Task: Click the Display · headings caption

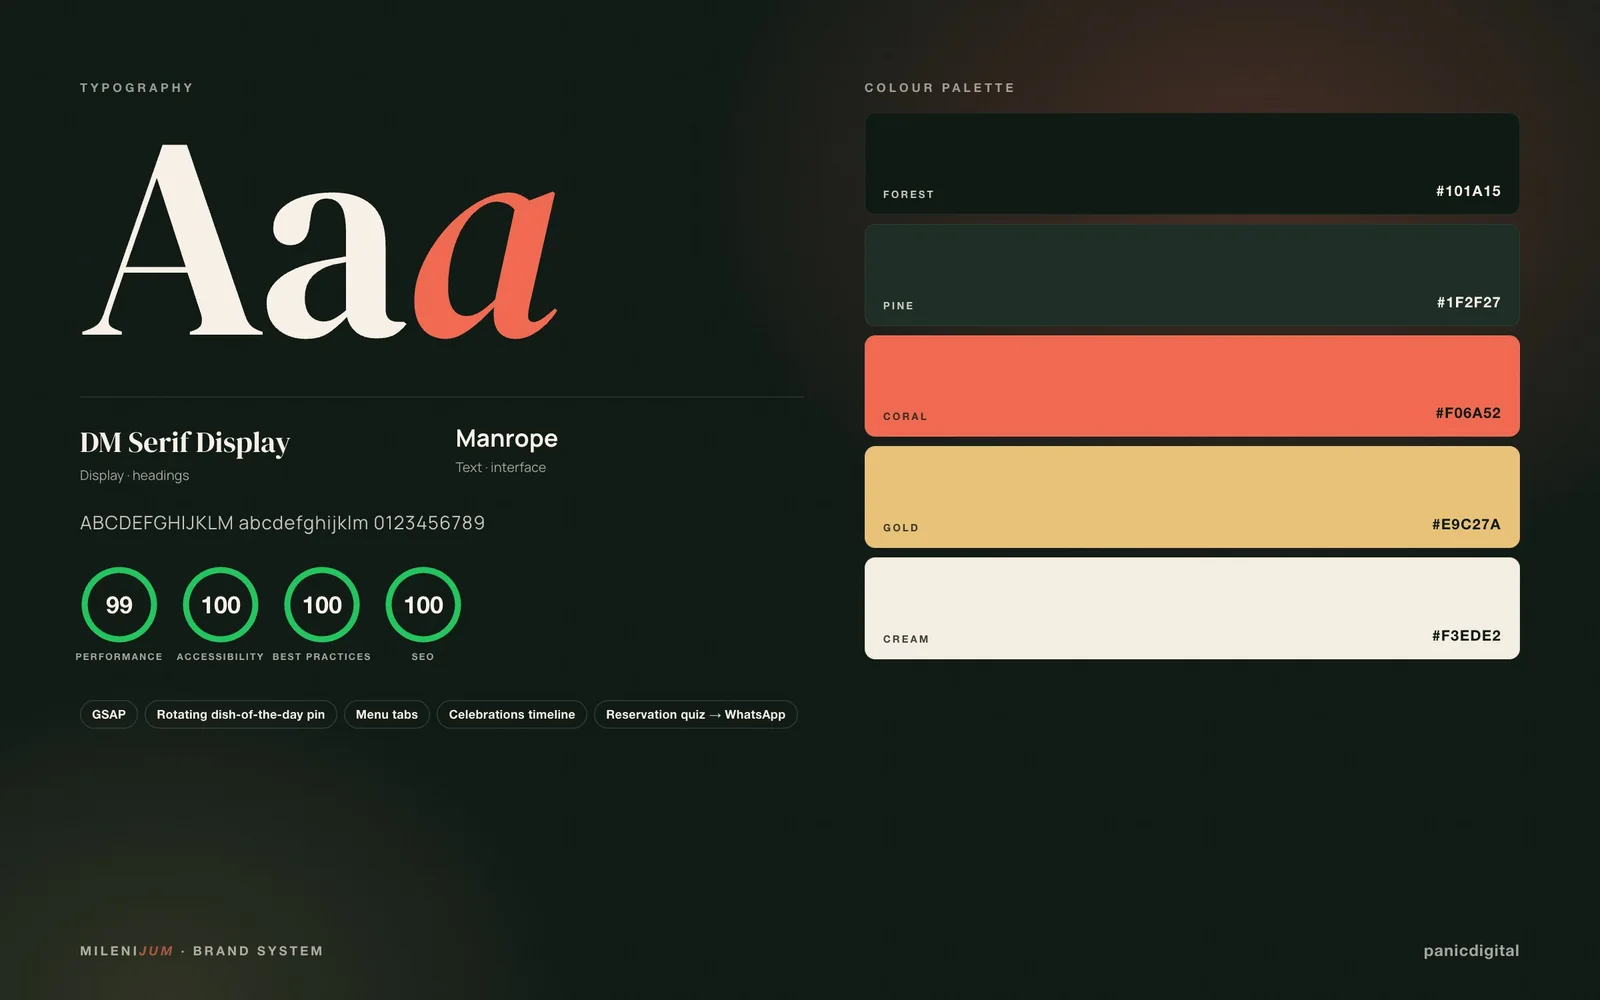Action: [134, 475]
